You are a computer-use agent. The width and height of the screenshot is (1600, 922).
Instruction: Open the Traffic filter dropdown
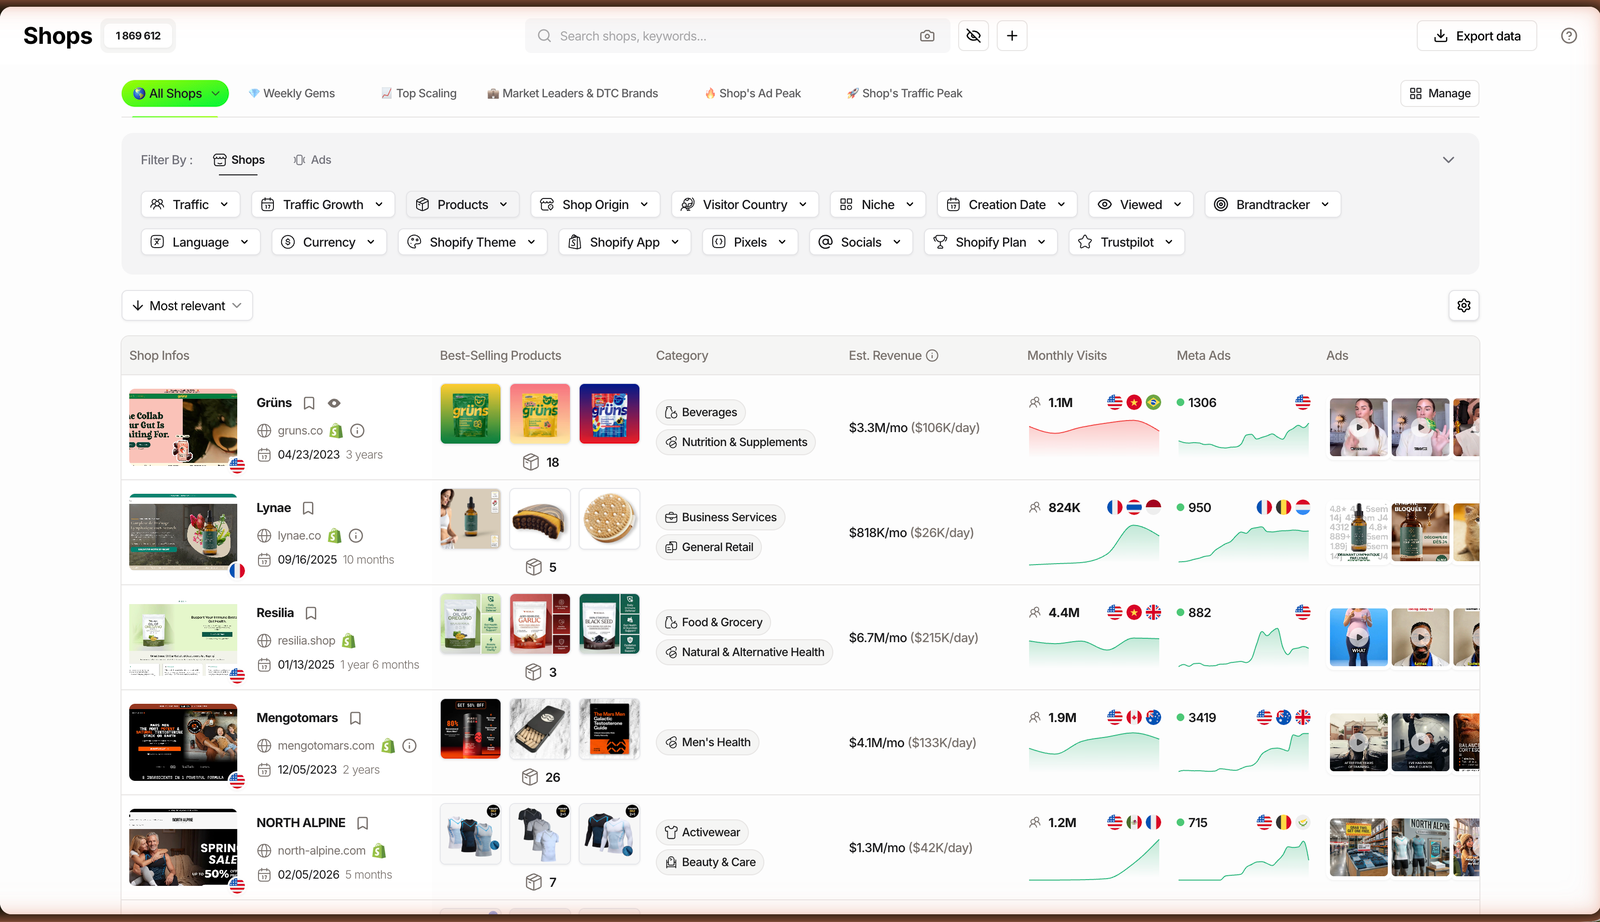[191, 204]
